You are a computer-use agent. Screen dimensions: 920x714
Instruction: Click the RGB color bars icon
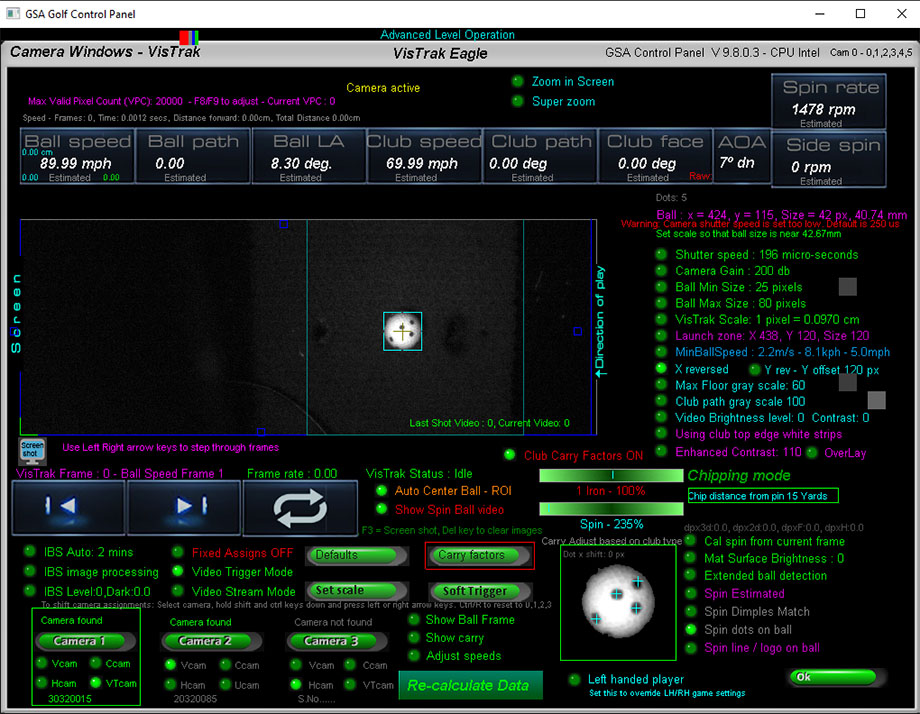[x=189, y=38]
